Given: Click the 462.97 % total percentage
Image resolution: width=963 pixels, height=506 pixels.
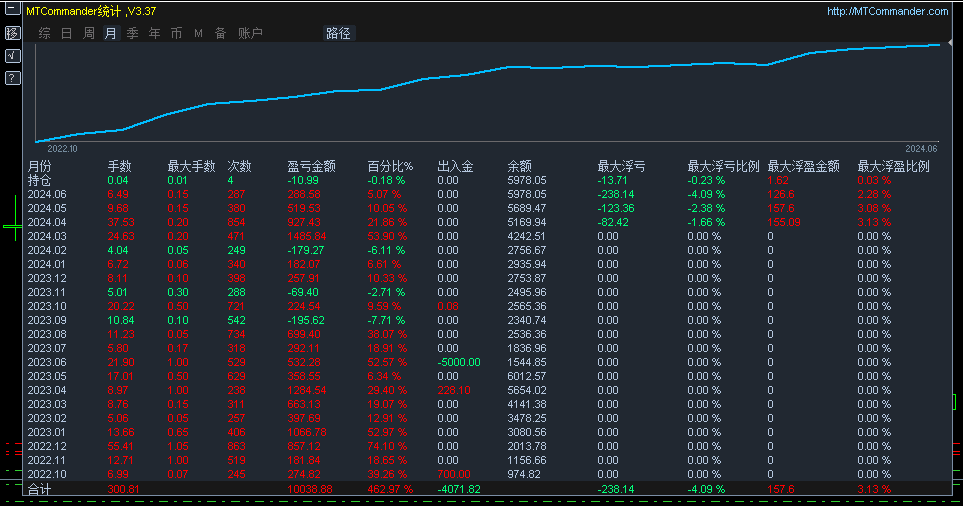Looking at the screenshot, I should pyautogui.click(x=390, y=489).
